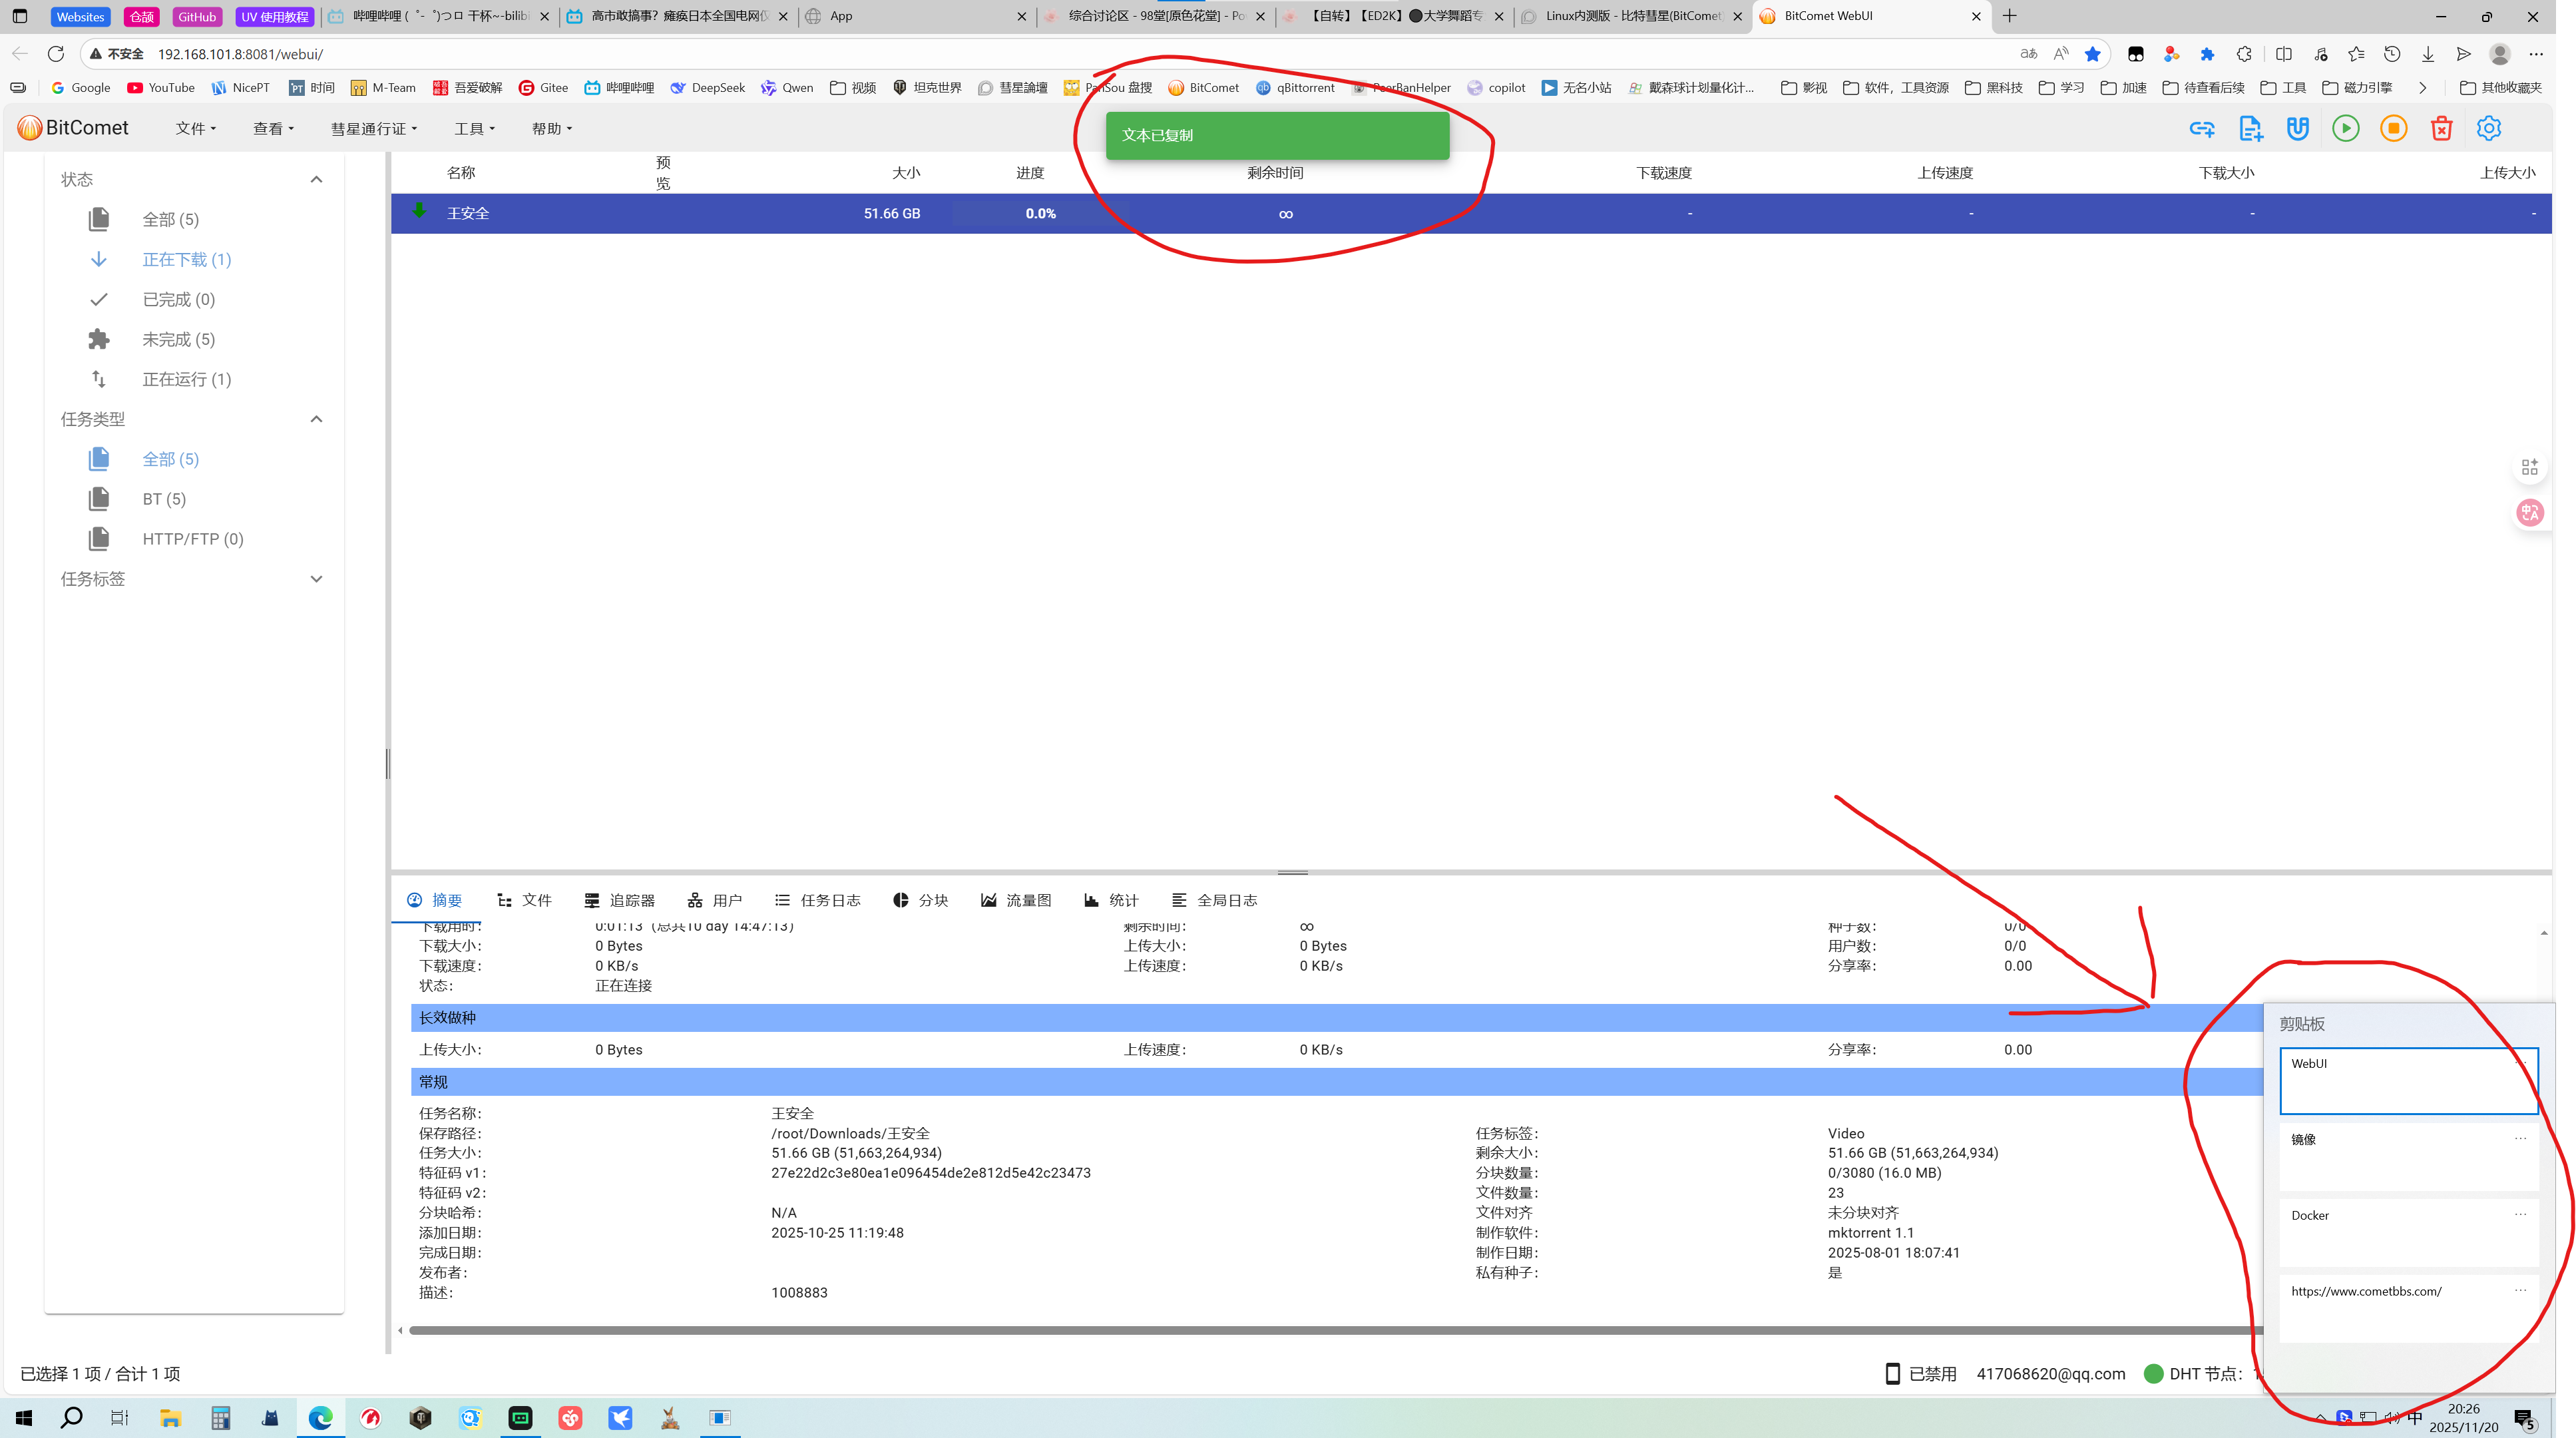Switch to the 流量图 tab
The width and height of the screenshot is (2576, 1438).
point(1016,900)
